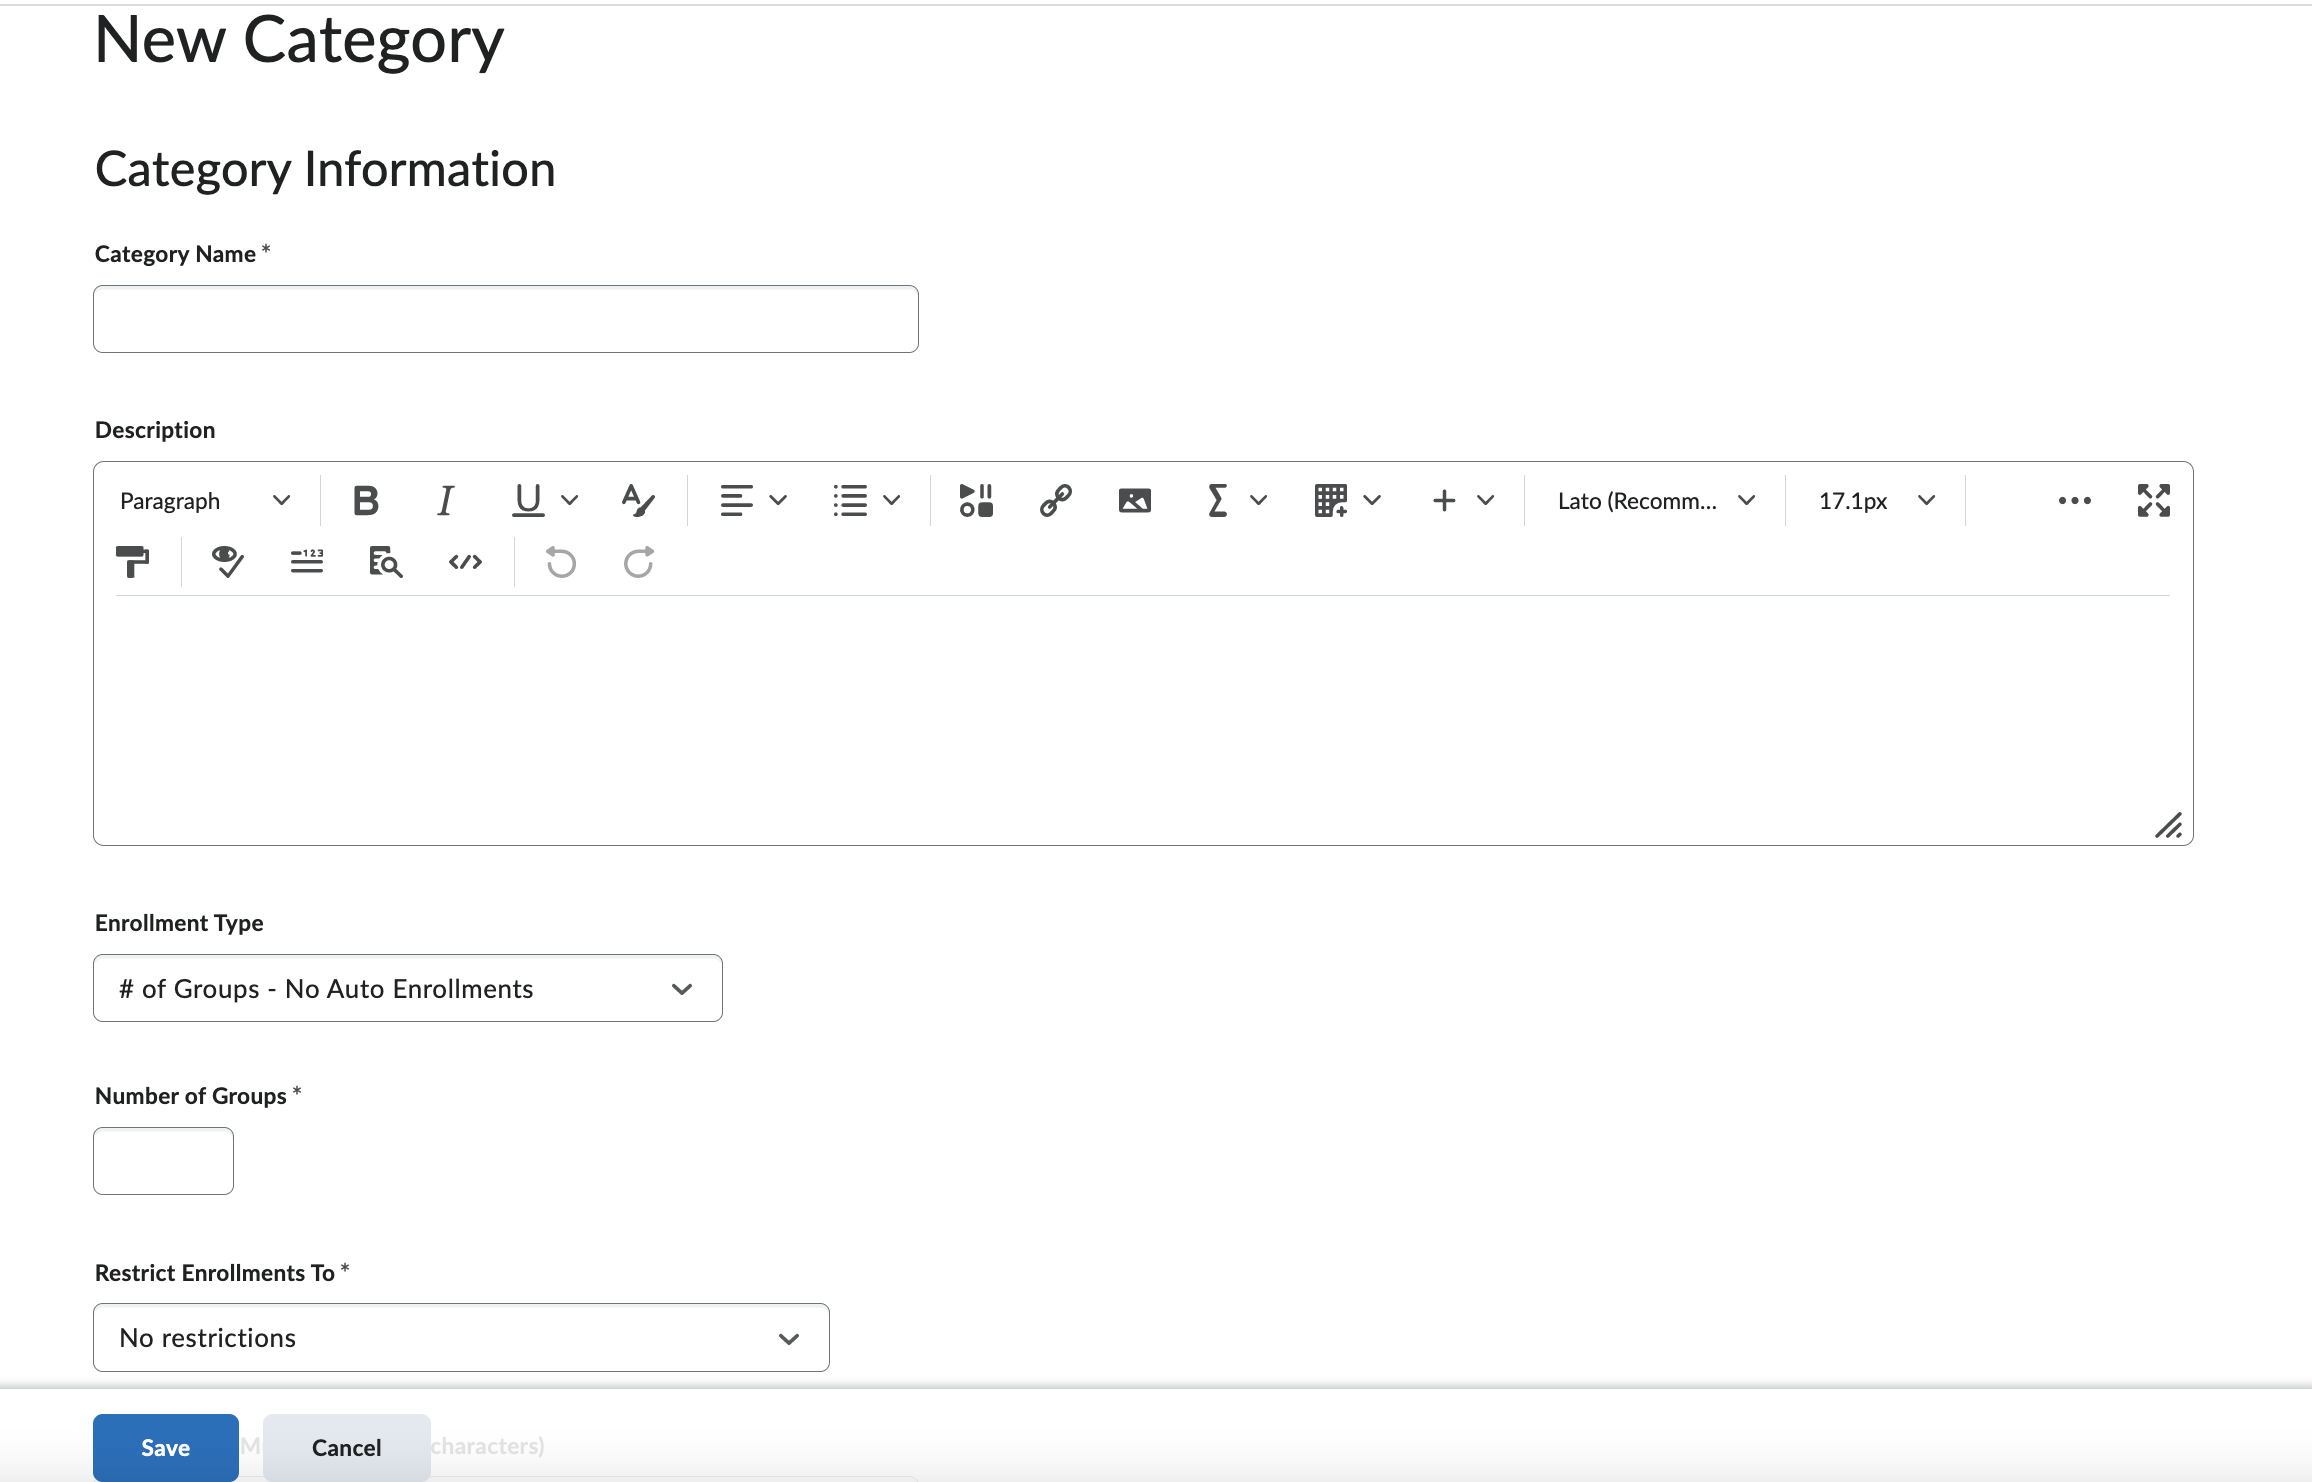Toggle underline formatting in the editor

528,500
